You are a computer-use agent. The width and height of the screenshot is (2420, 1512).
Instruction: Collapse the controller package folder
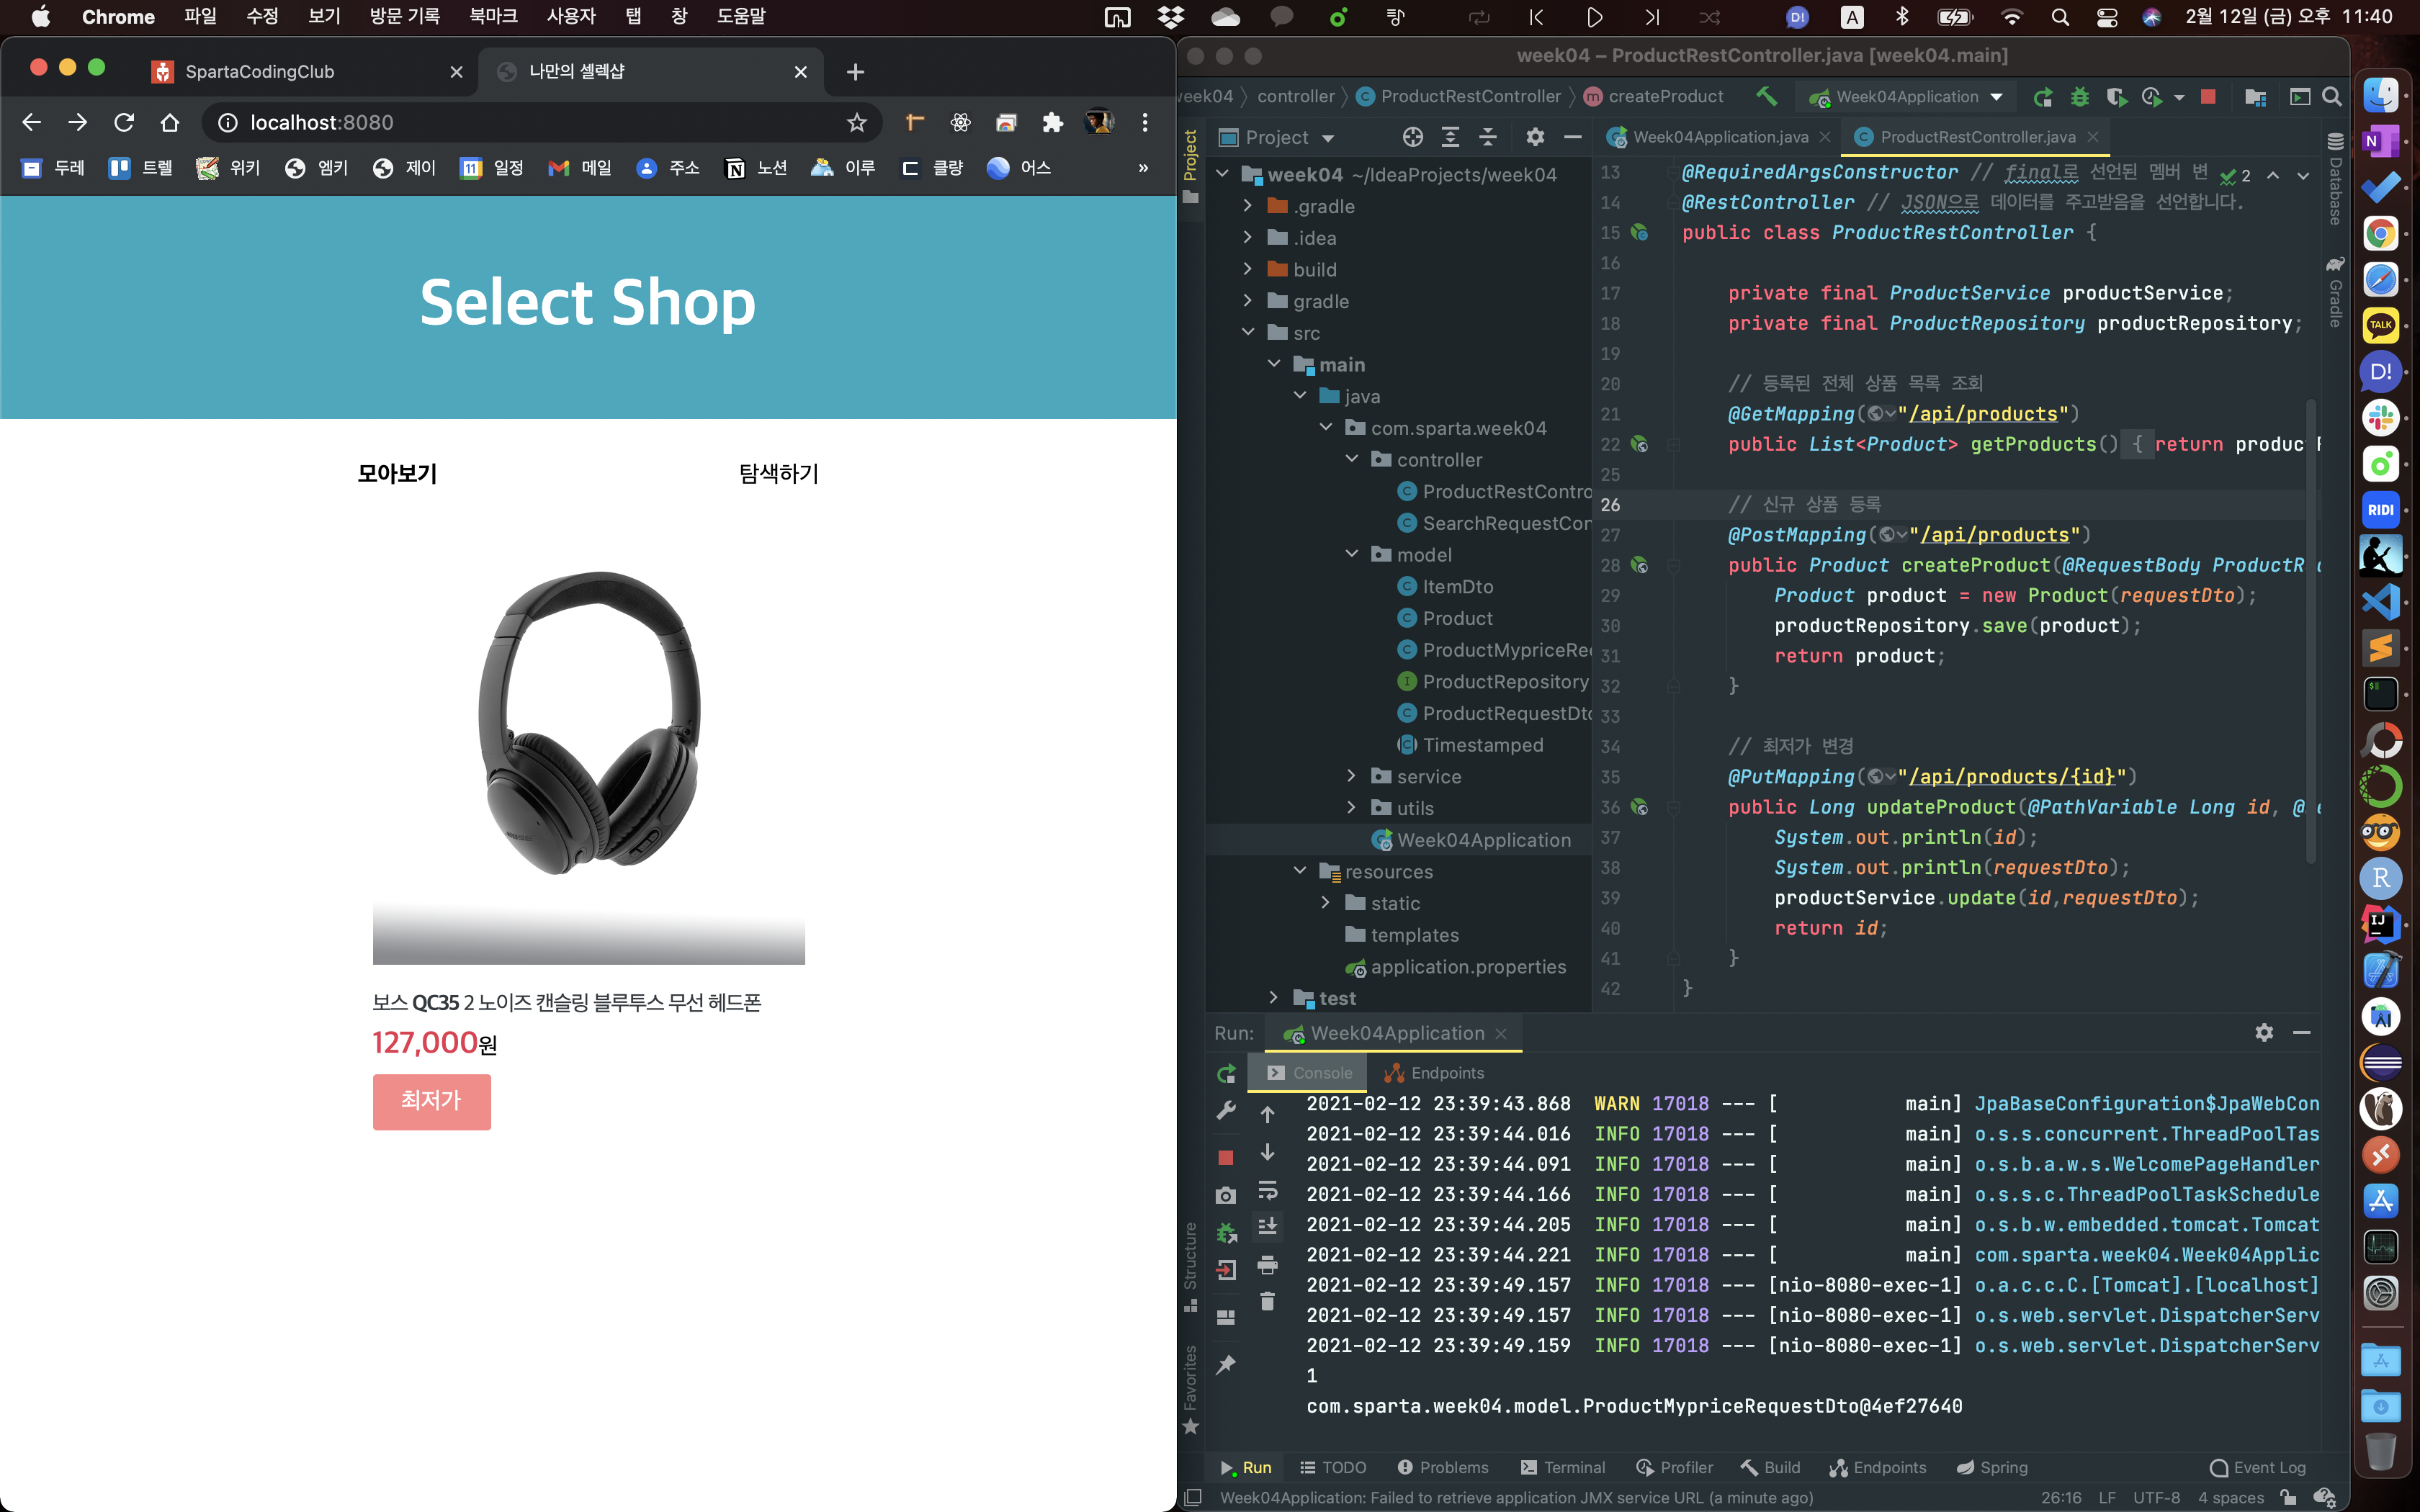[1352, 459]
